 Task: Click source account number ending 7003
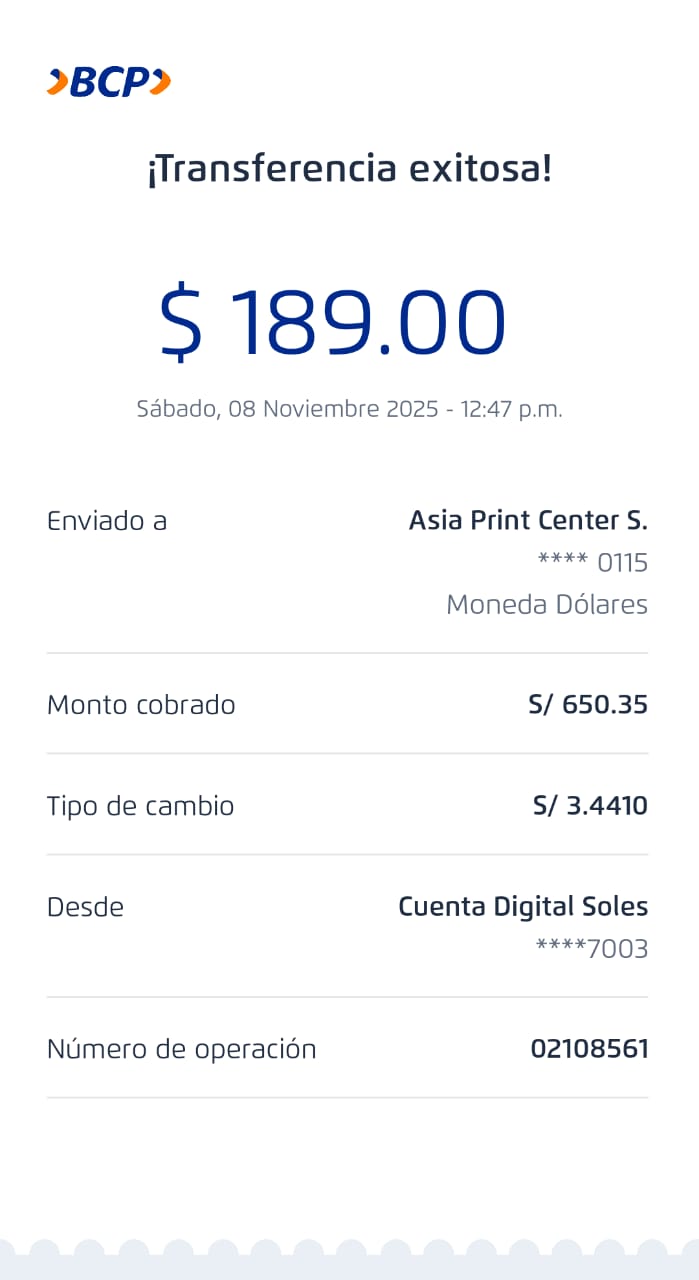pos(592,949)
